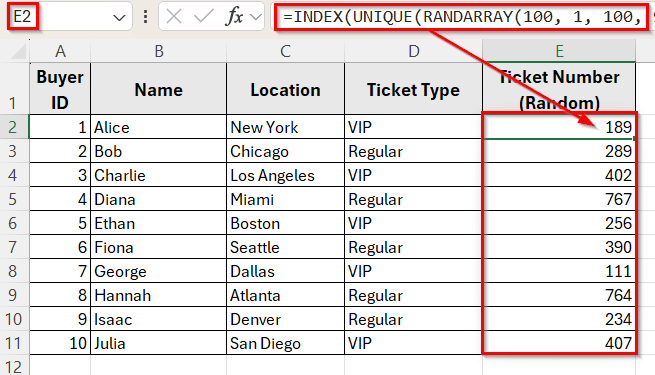Click the formula bar containing INDEX formula
Image resolution: width=655 pixels, height=375 pixels.
(x=463, y=17)
